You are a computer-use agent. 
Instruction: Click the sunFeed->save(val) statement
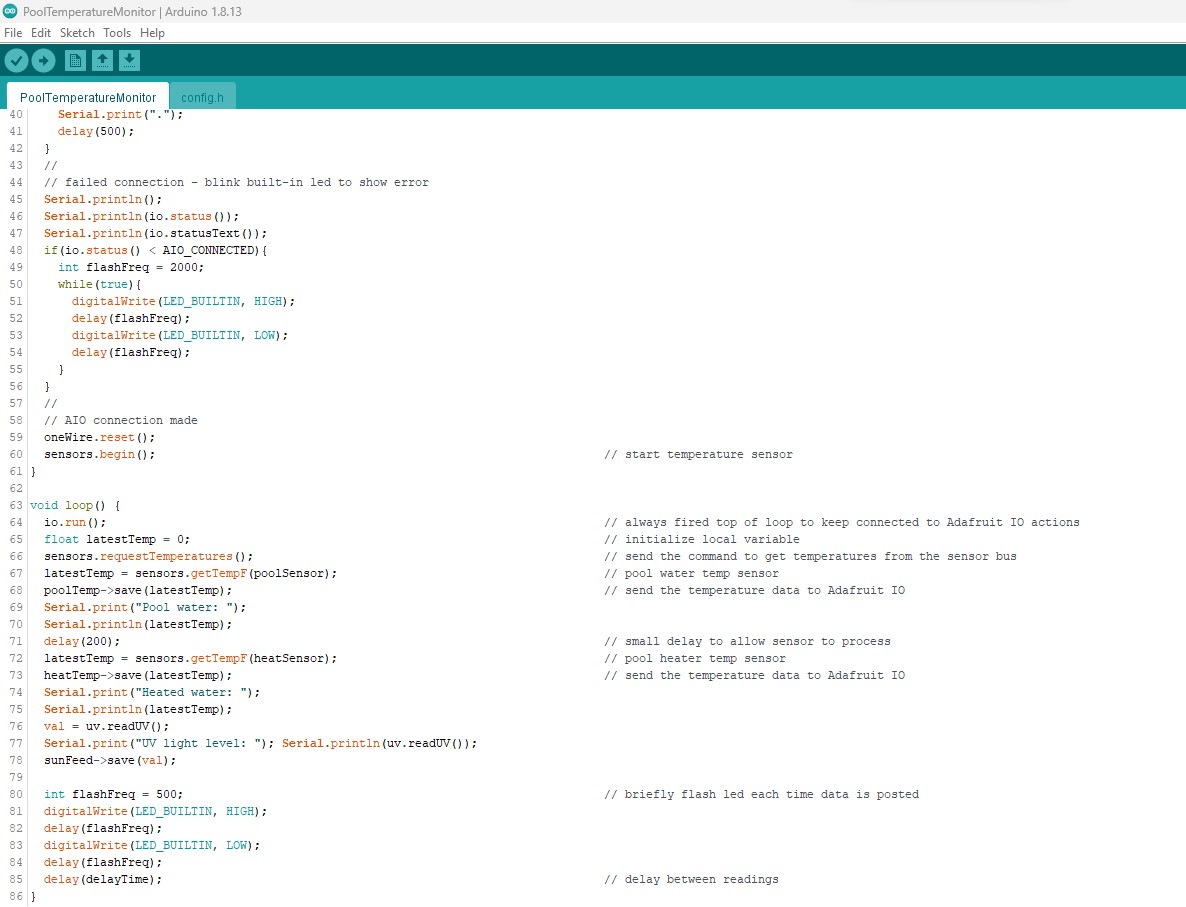[109, 760]
